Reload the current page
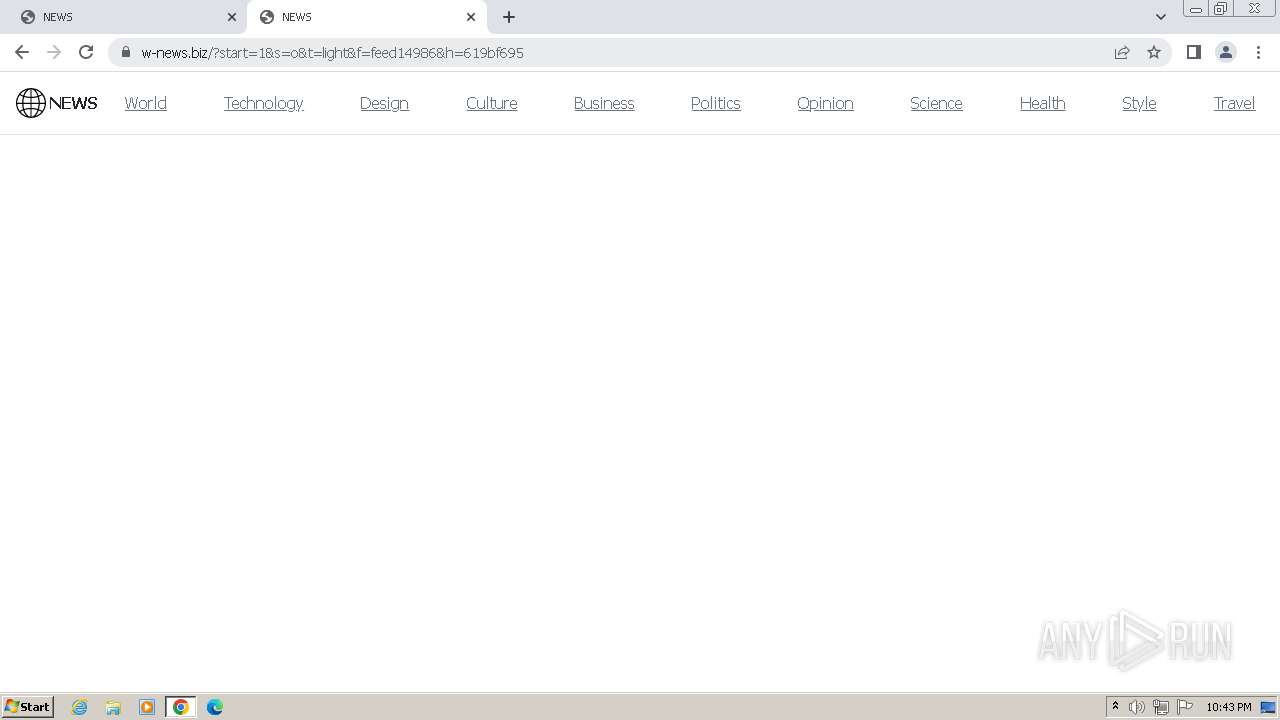The width and height of the screenshot is (1280, 720). [x=86, y=52]
